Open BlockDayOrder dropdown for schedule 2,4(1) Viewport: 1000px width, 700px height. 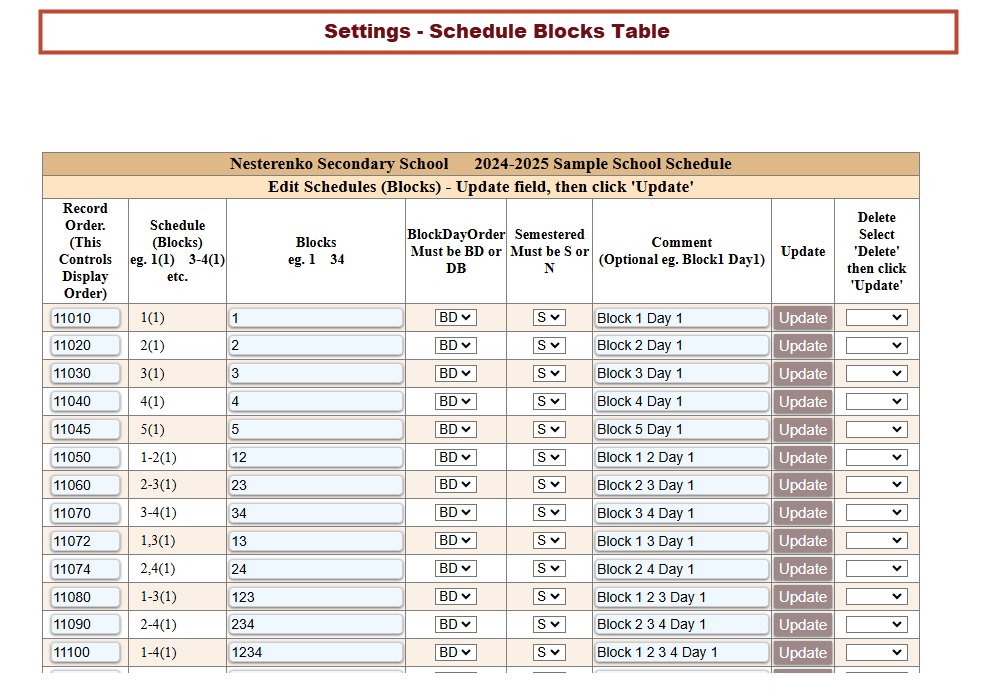(x=456, y=569)
